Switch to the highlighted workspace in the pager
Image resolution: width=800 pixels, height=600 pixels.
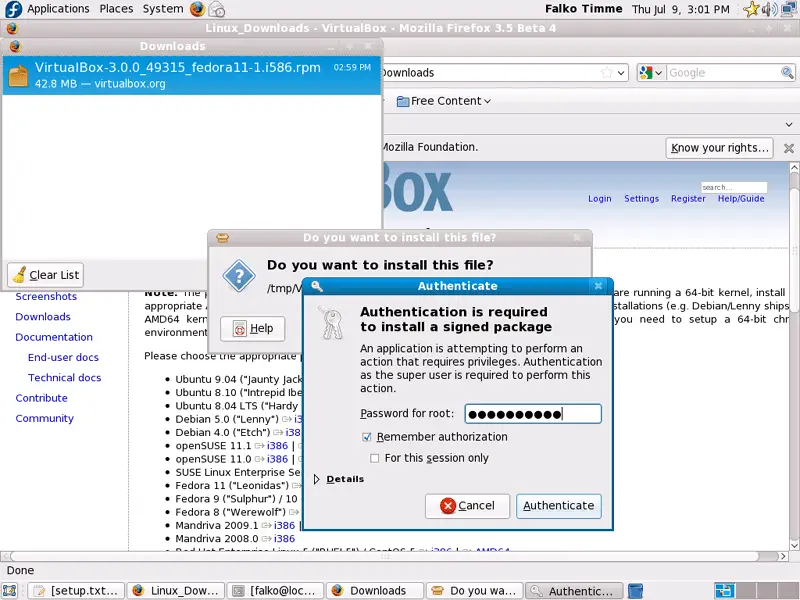coord(724,591)
